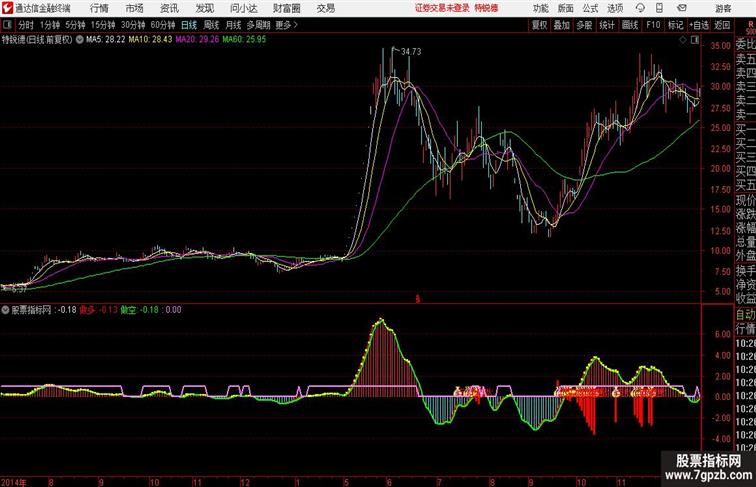Screen dimensions: 756x487
Task: Click the 特锐德(日线 前复权) chart title
Action: click(37, 40)
